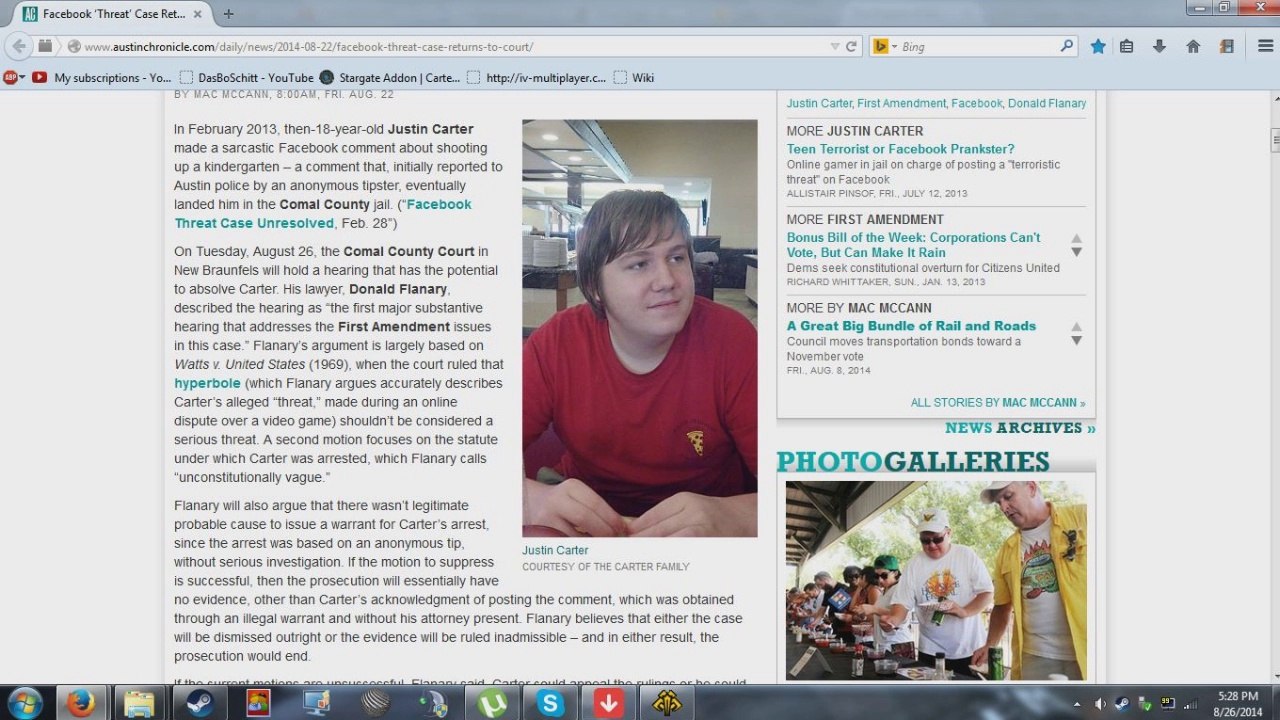Show hidden system tray icons
The width and height of the screenshot is (1280, 720).
(1078, 704)
